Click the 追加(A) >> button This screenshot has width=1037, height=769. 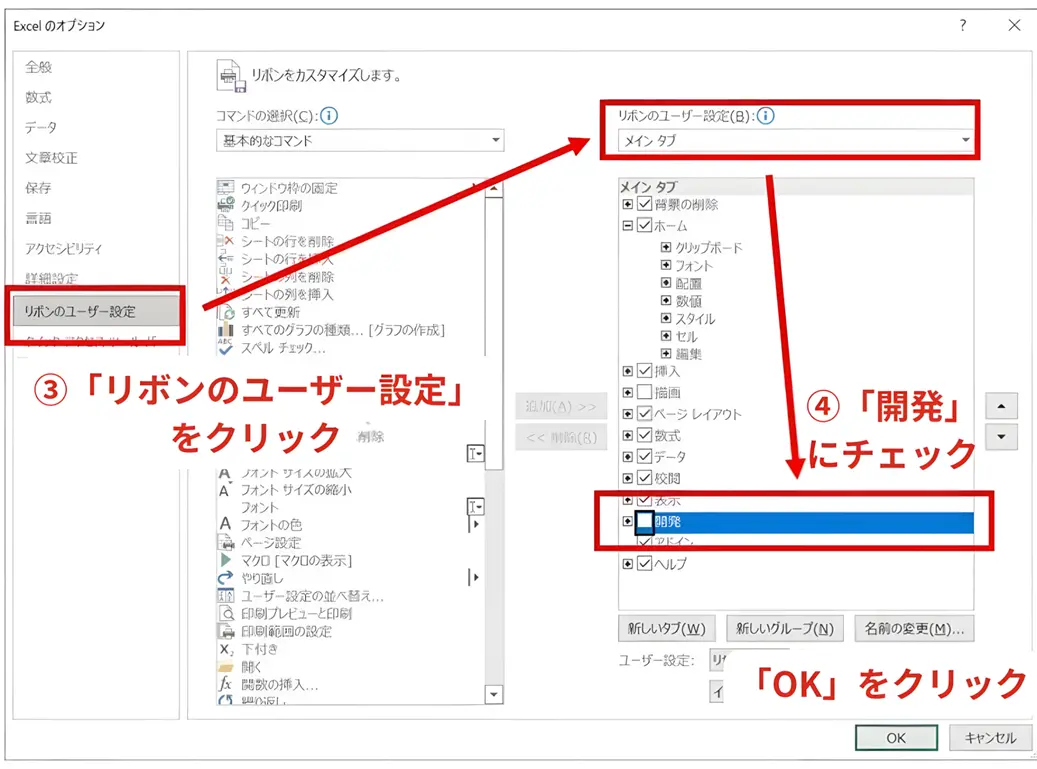click(561, 406)
